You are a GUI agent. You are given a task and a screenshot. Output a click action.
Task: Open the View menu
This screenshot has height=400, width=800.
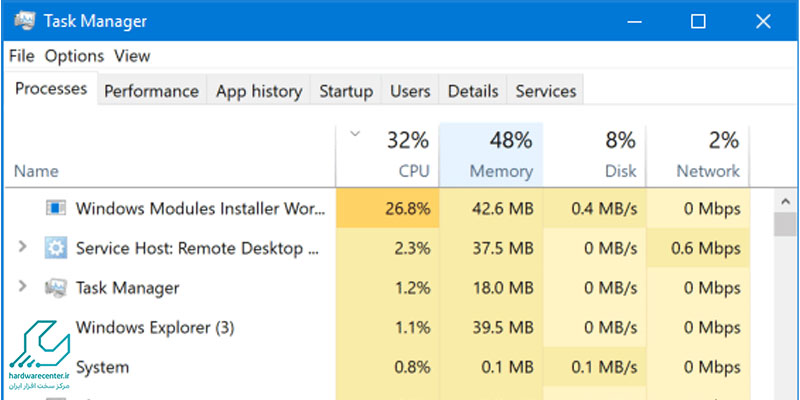point(132,56)
